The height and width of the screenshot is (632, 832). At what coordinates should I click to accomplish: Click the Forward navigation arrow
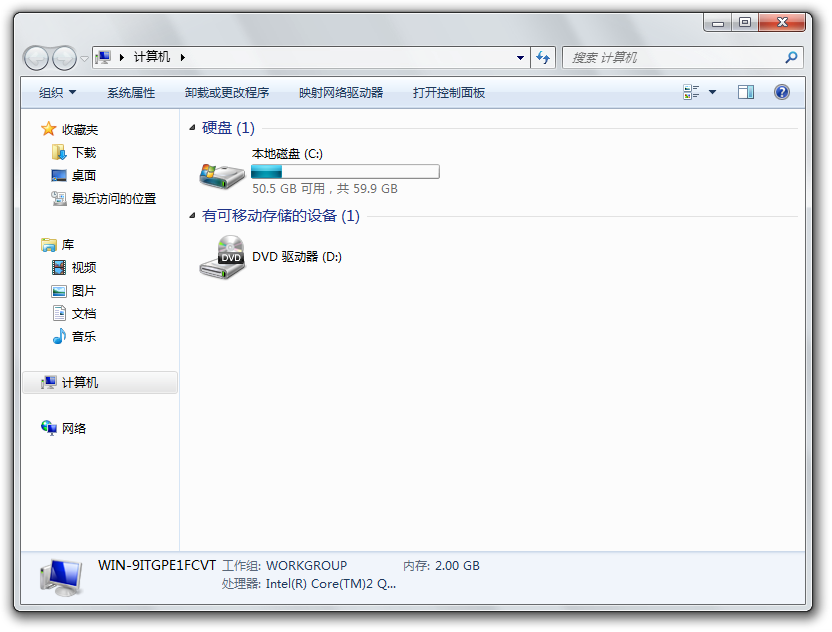(64, 58)
